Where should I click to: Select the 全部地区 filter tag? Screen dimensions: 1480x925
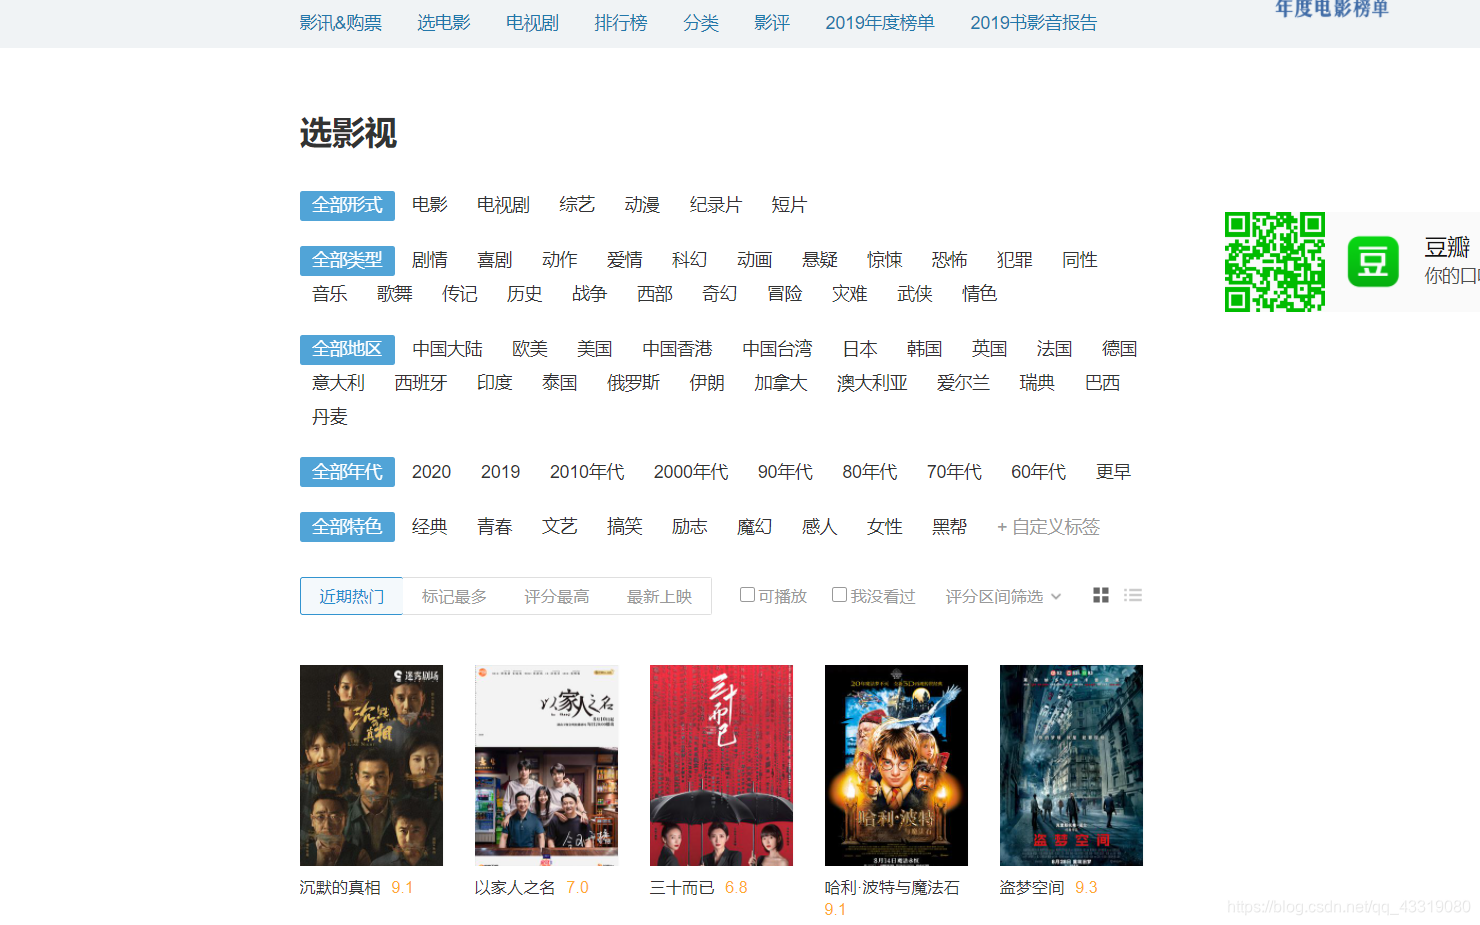pos(347,349)
